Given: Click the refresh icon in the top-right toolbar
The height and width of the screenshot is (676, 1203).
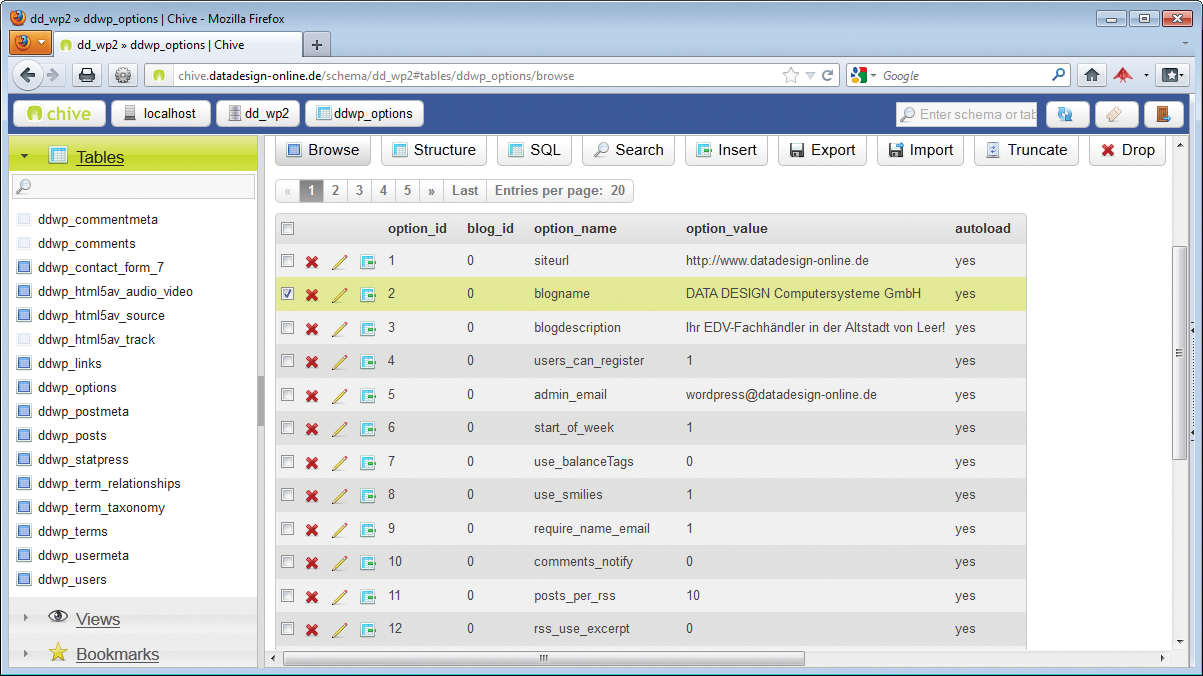Looking at the screenshot, I should [x=1066, y=114].
